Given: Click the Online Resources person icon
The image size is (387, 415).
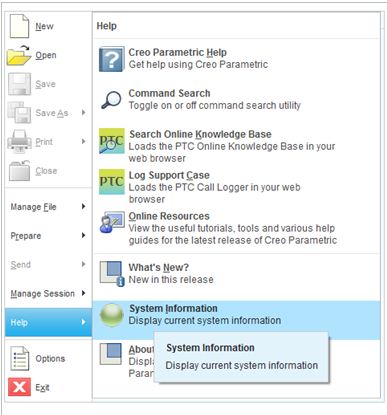Looking at the screenshot, I should tap(112, 222).
